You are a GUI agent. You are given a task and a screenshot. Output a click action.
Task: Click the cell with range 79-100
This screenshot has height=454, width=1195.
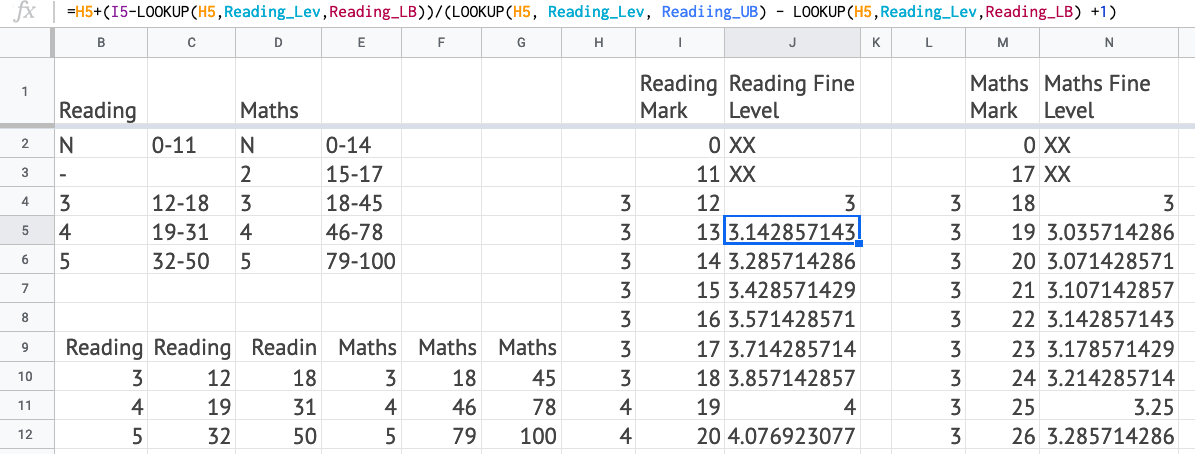(x=361, y=261)
